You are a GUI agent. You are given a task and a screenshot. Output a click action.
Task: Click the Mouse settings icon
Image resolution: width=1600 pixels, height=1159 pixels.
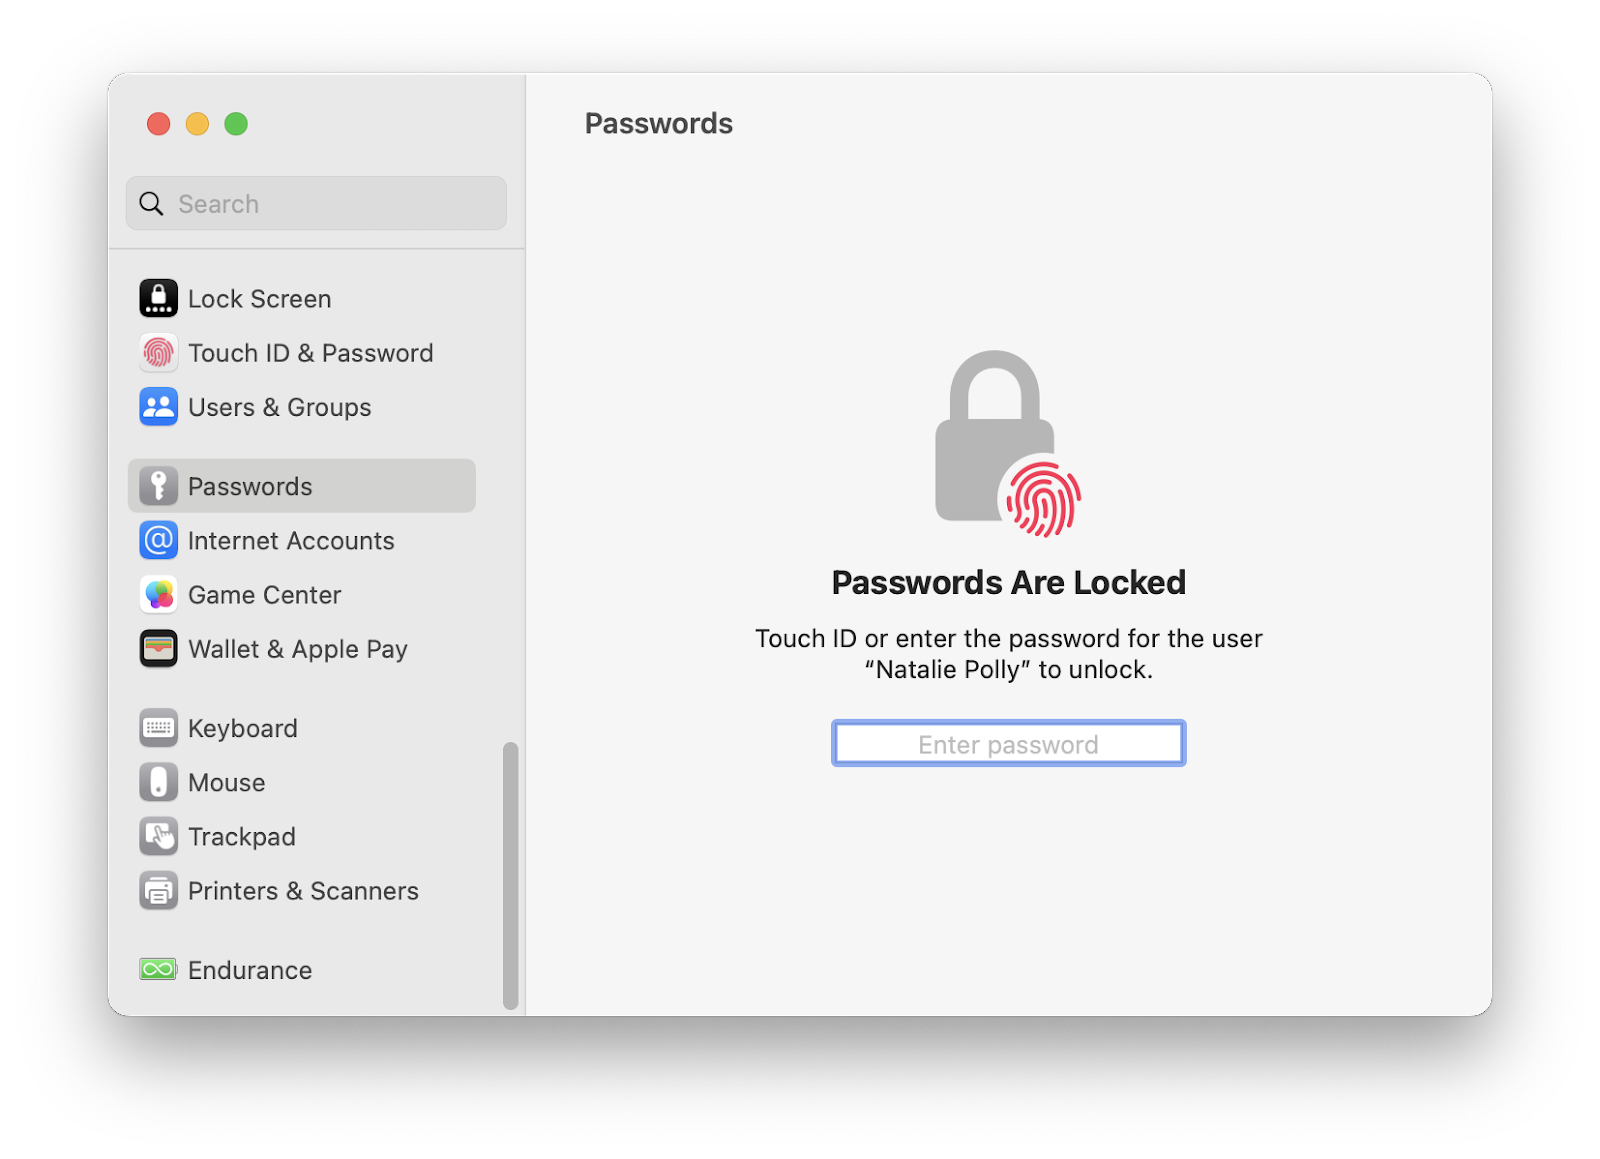tap(158, 782)
